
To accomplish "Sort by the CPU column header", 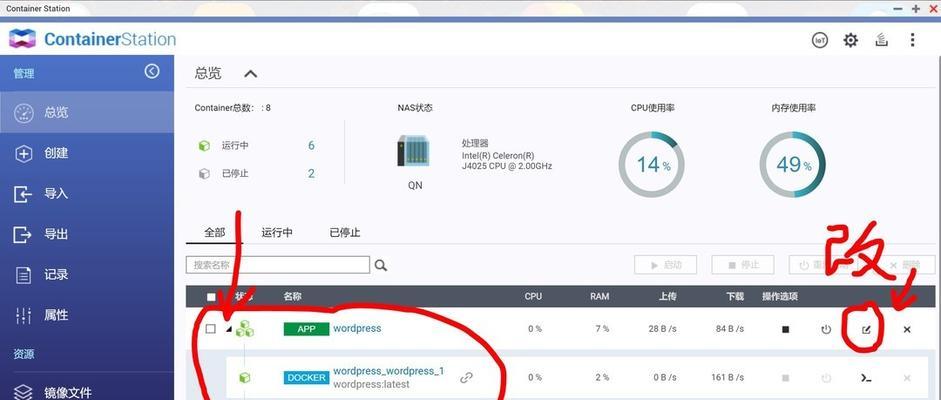I will [533, 296].
